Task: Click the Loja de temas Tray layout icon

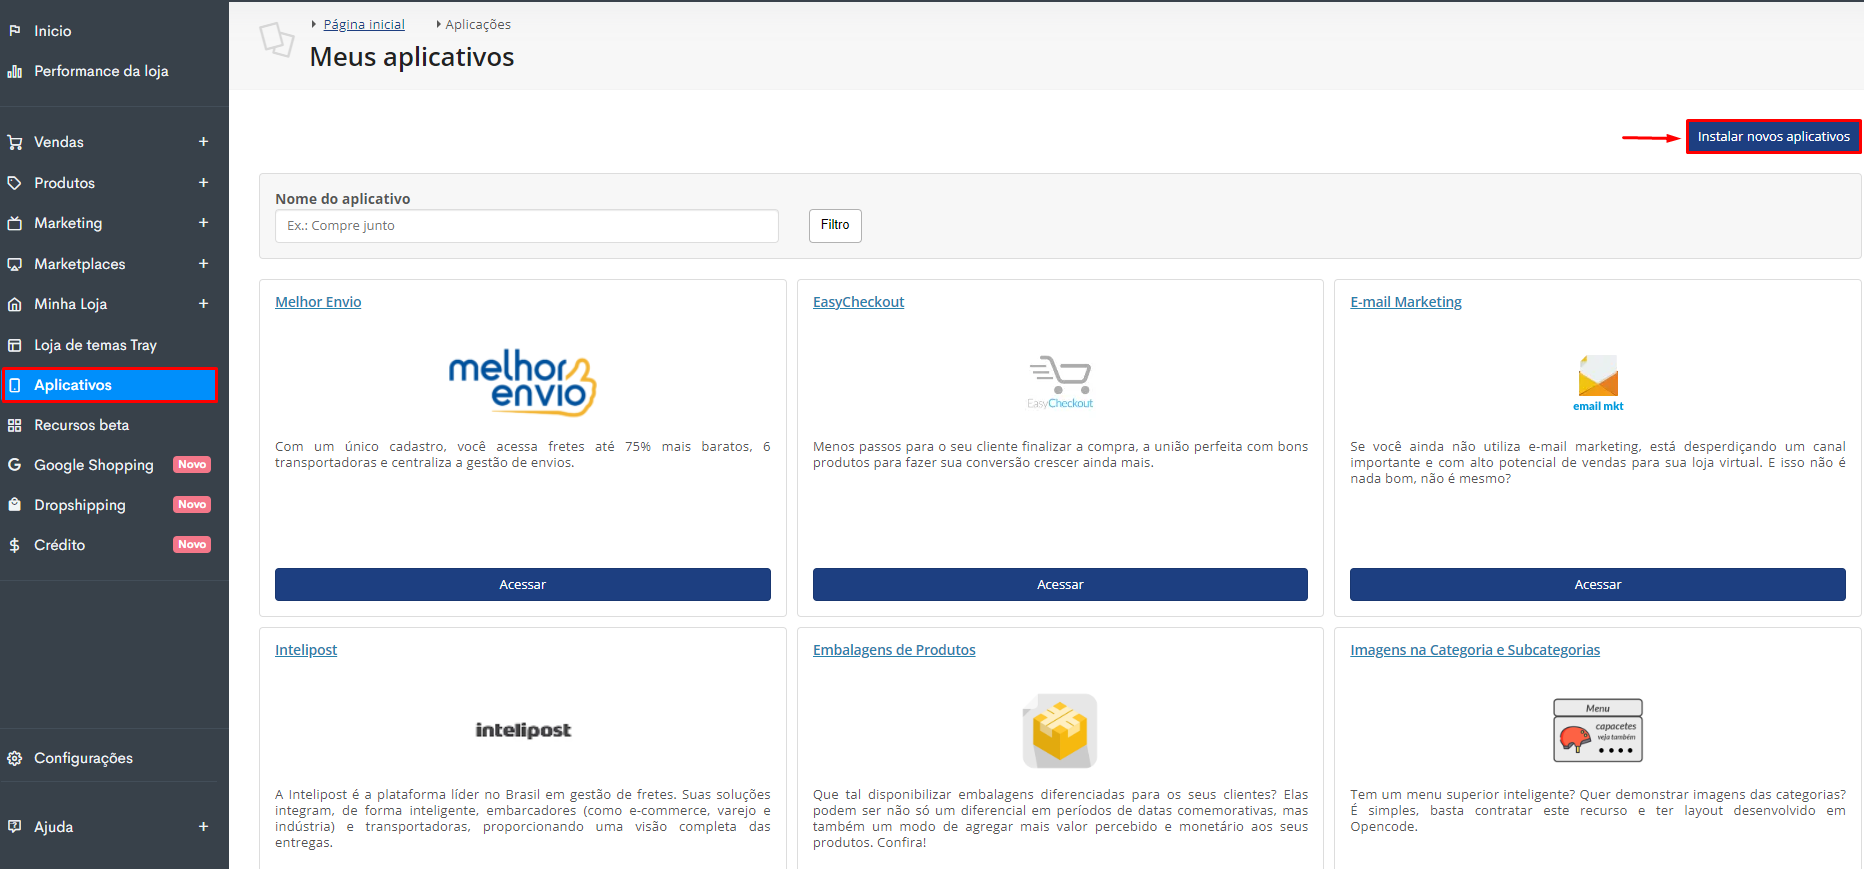Action: point(15,345)
